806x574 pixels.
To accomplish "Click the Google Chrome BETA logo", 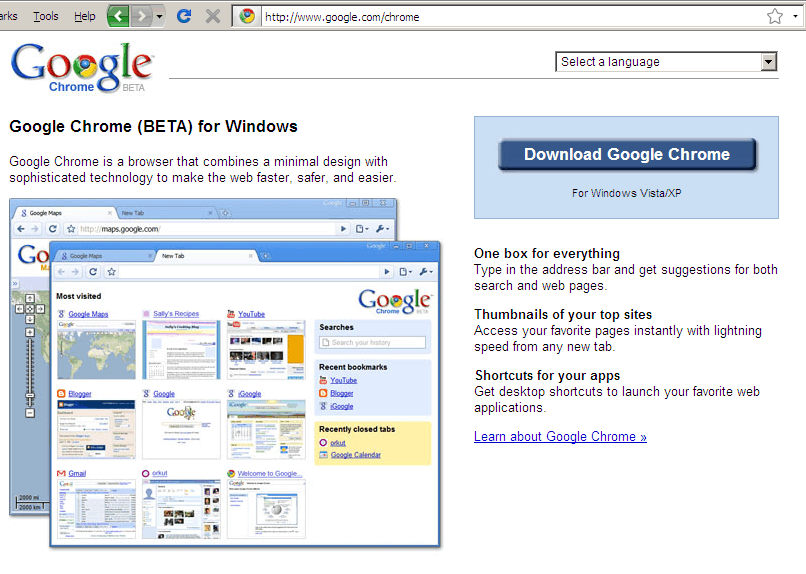I will (x=81, y=68).
